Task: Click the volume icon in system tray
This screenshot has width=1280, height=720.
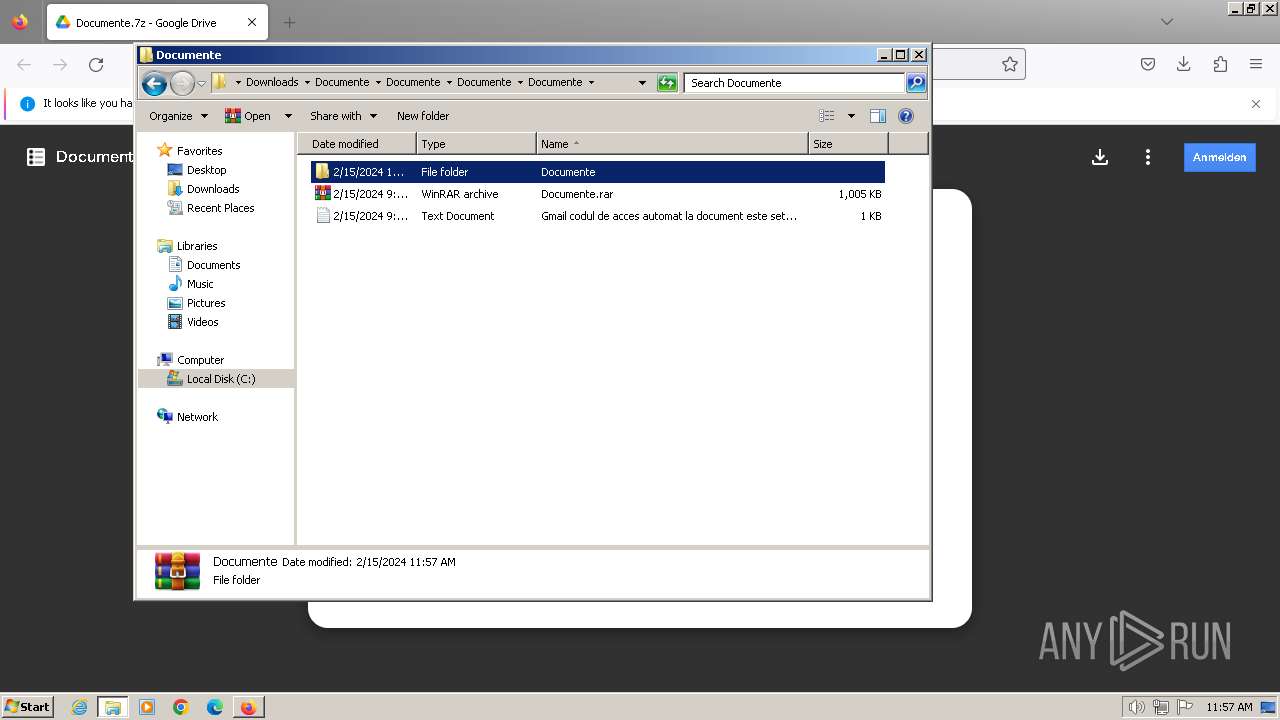Action: pos(1137,707)
